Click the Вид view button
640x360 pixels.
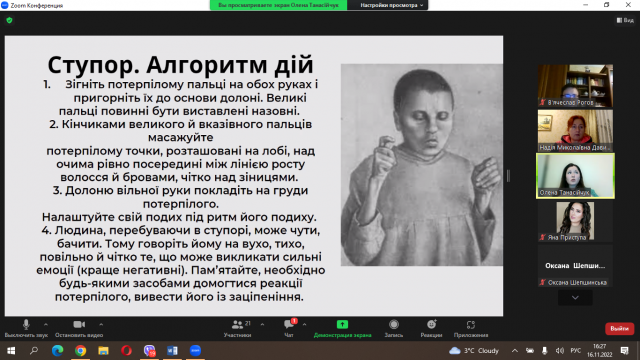pyautogui.click(x=625, y=20)
